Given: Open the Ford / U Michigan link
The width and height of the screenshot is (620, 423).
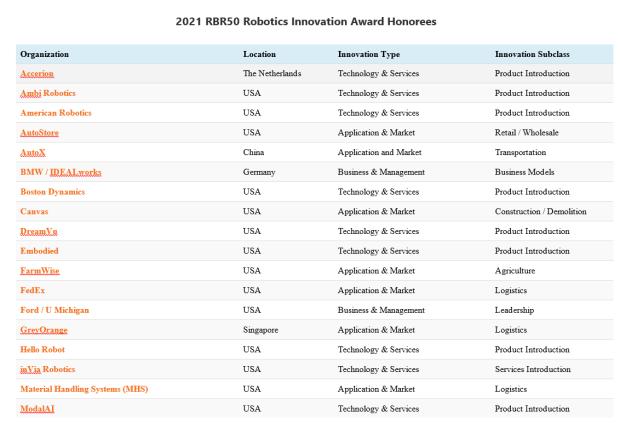Looking at the screenshot, I should click(x=54, y=310).
